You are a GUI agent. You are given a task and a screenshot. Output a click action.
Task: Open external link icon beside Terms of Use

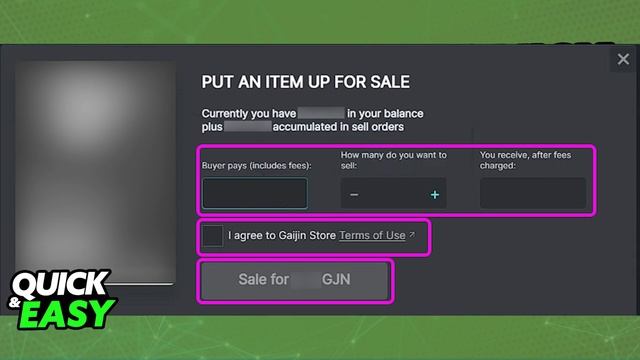pyautogui.click(x=412, y=235)
